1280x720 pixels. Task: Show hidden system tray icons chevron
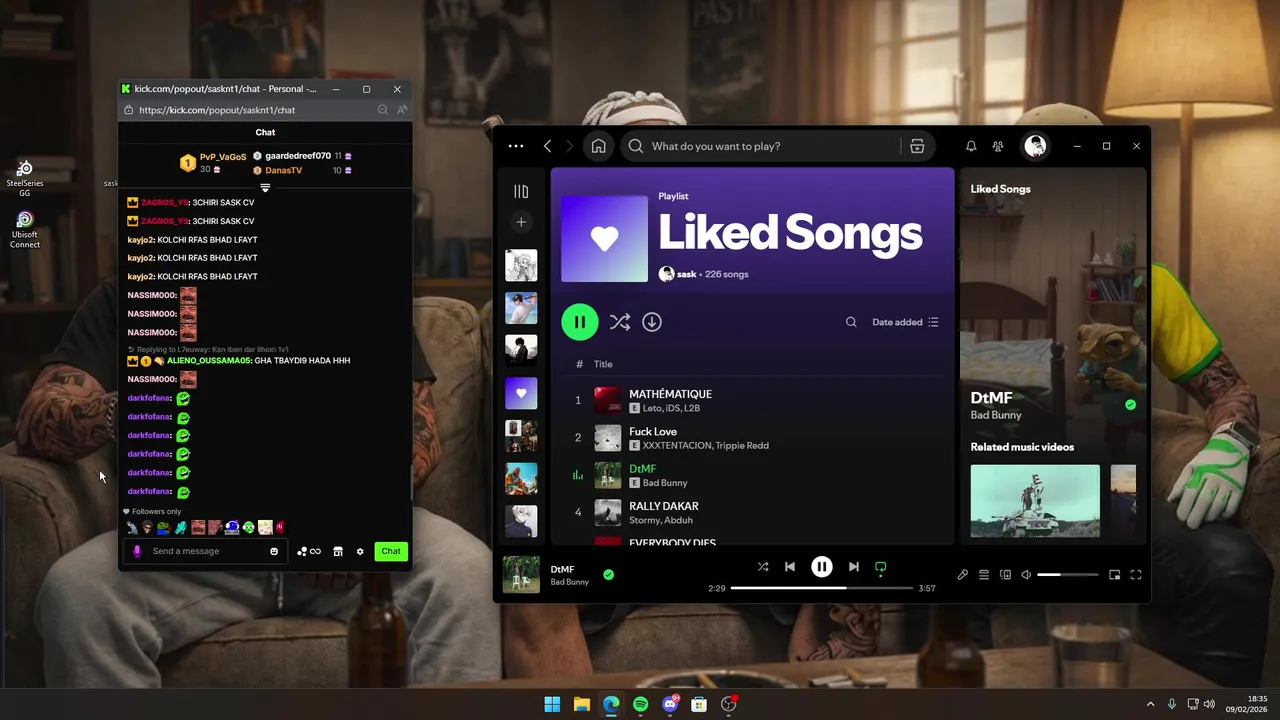[1150, 704]
